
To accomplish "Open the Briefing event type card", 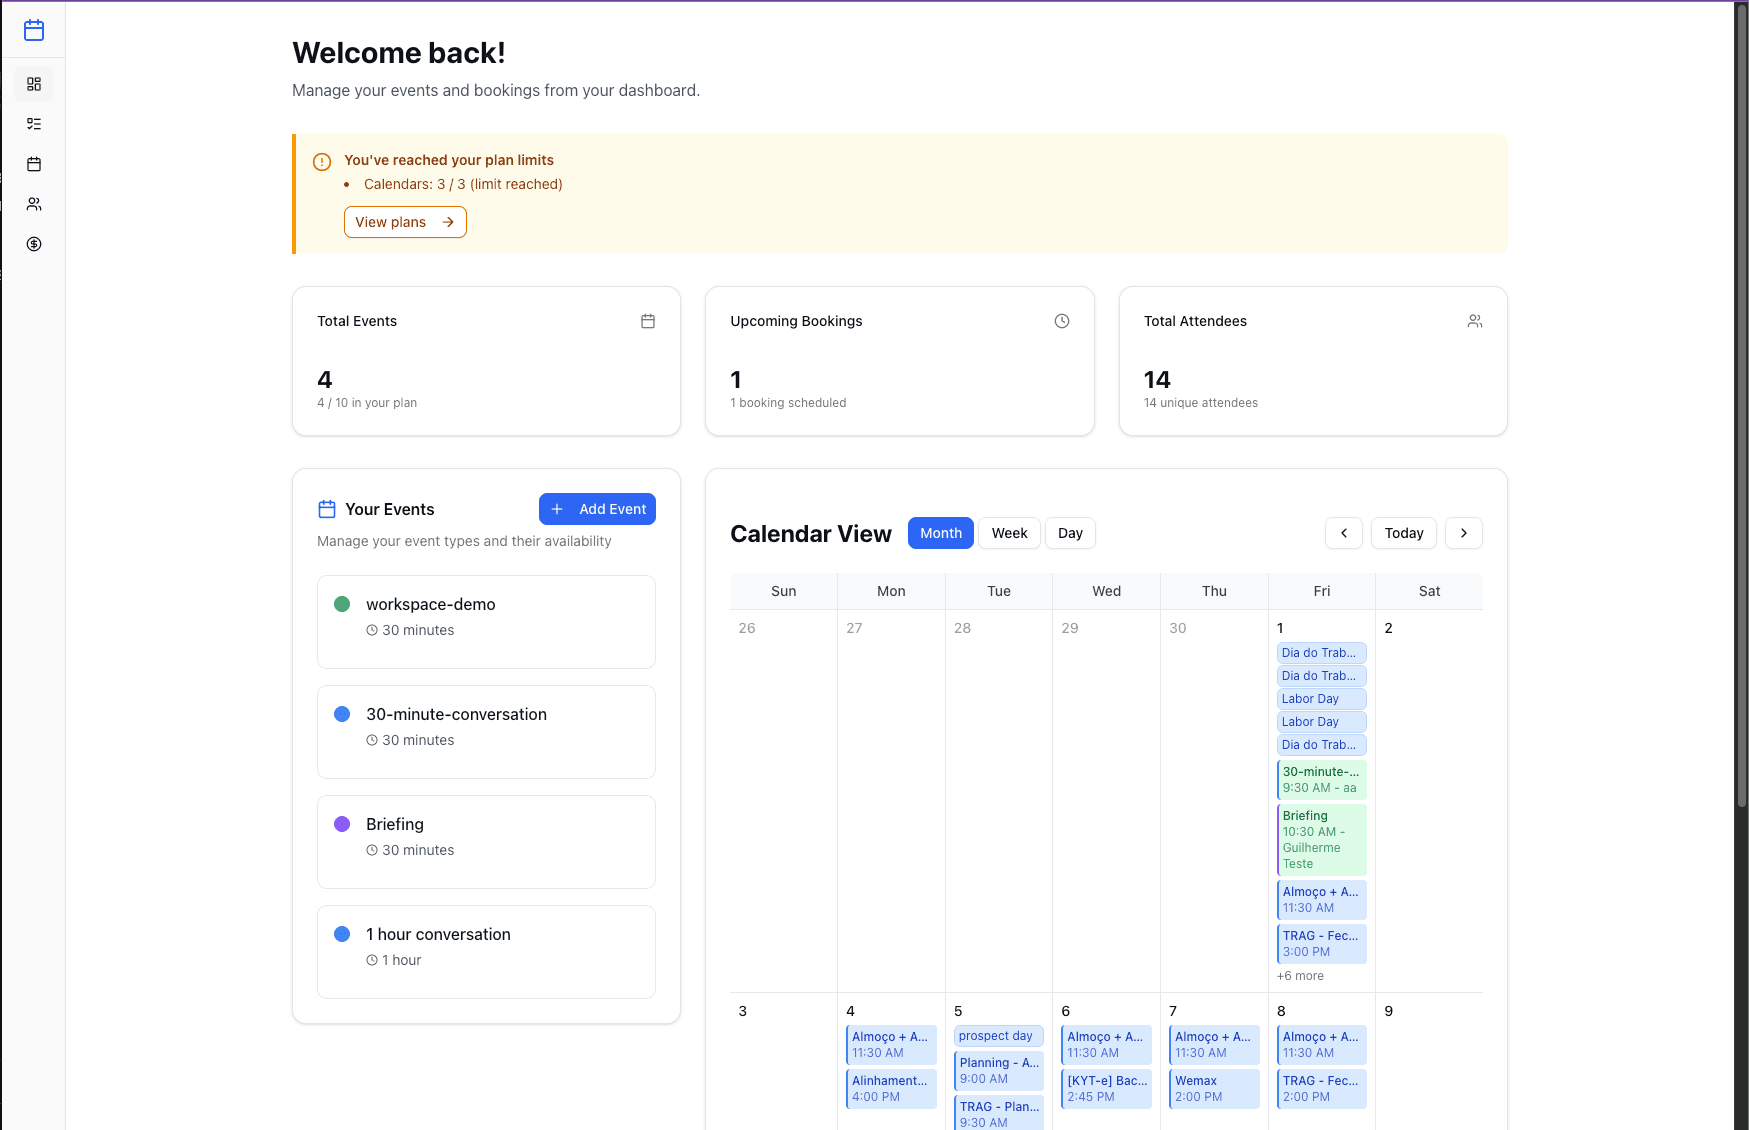I will tap(486, 842).
